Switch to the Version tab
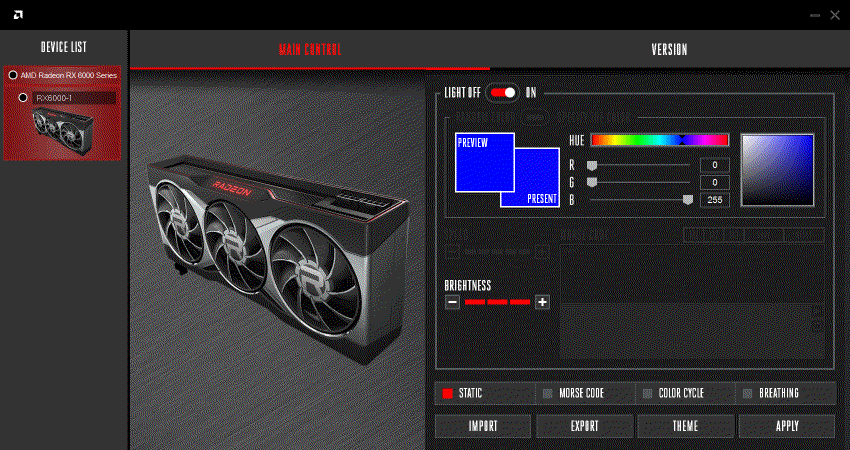This screenshot has width=850, height=450. point(669,50)
